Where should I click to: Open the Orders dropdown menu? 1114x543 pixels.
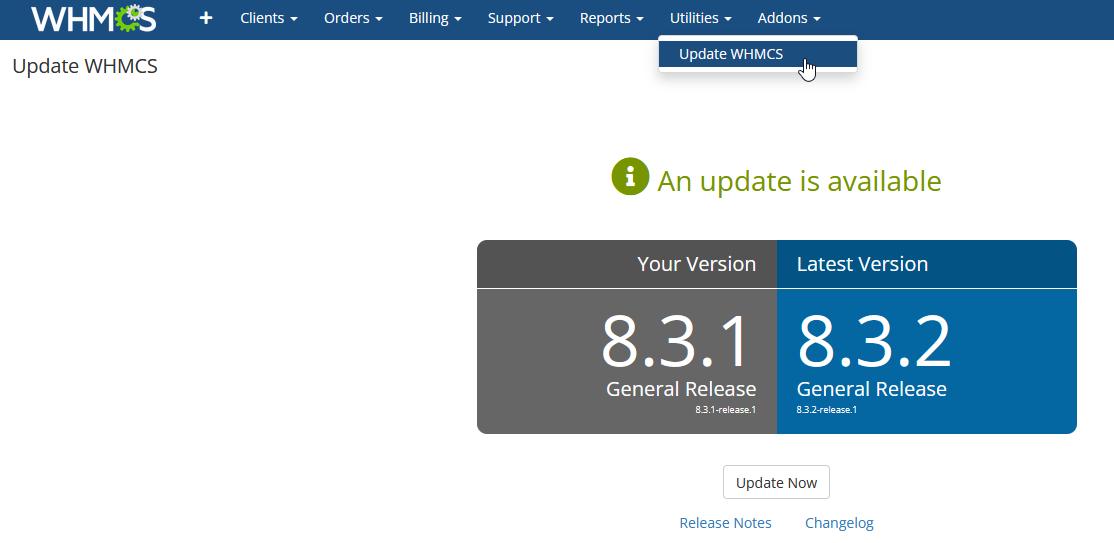pyautogui.click(x=353, y=18)
